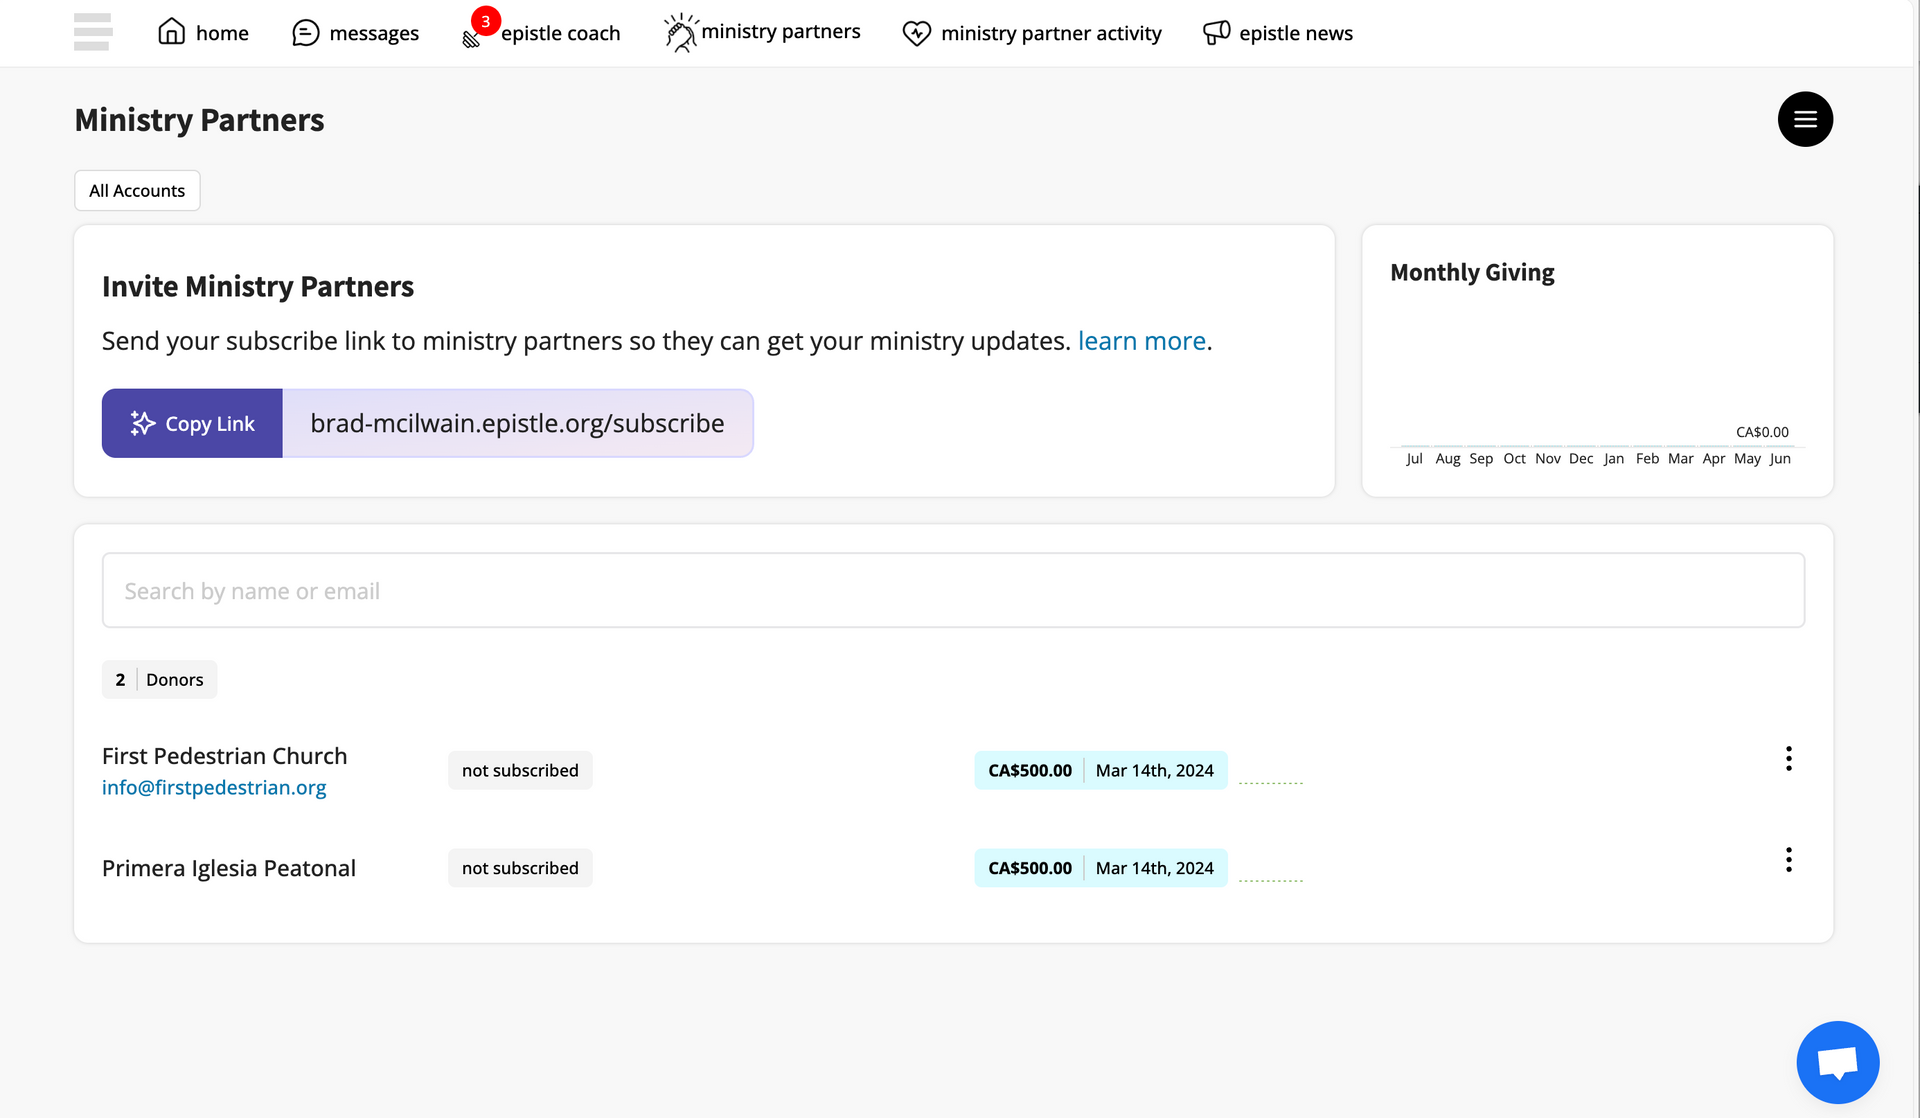Click the Copy Link button
The image size is (1920, 1118).
(192, 423)
